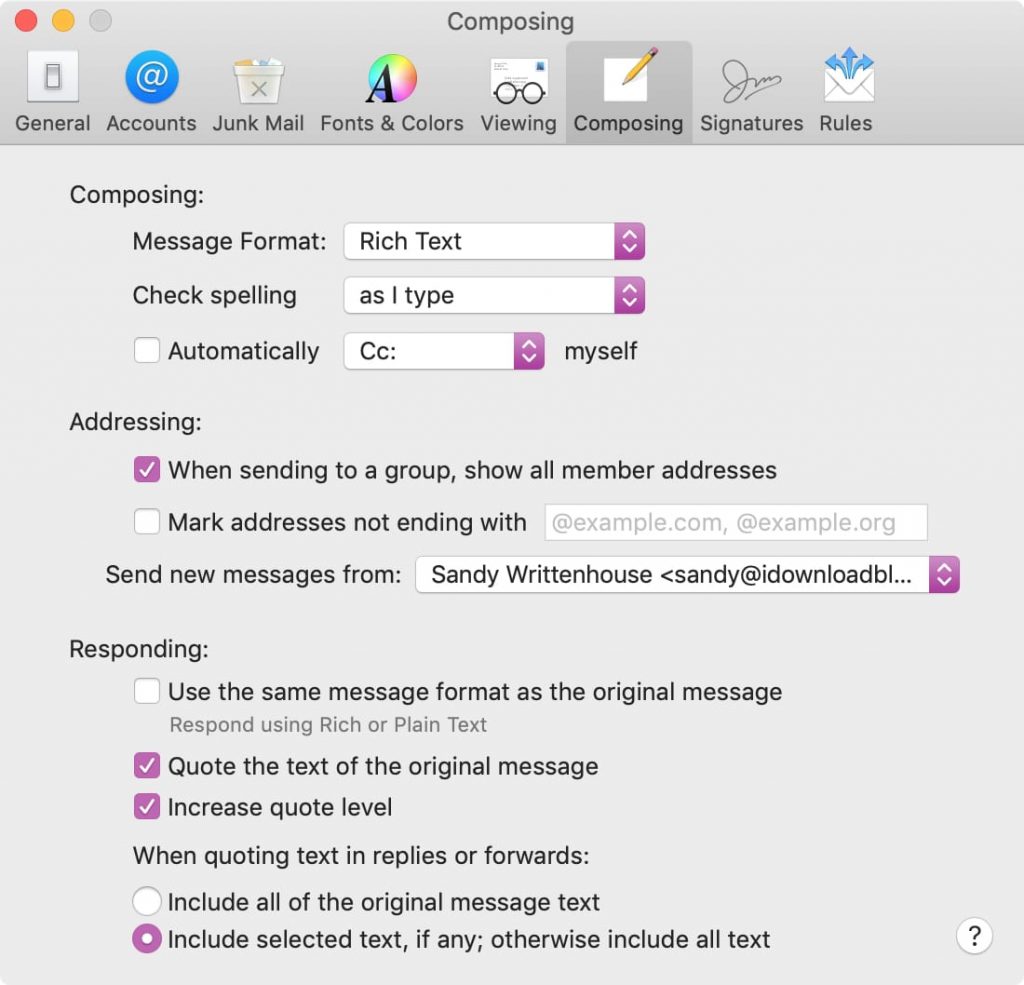The height and width of the screenshot is (985, 1024).
Task: Change the Check spelling dropdown
Action: point(494,295)
